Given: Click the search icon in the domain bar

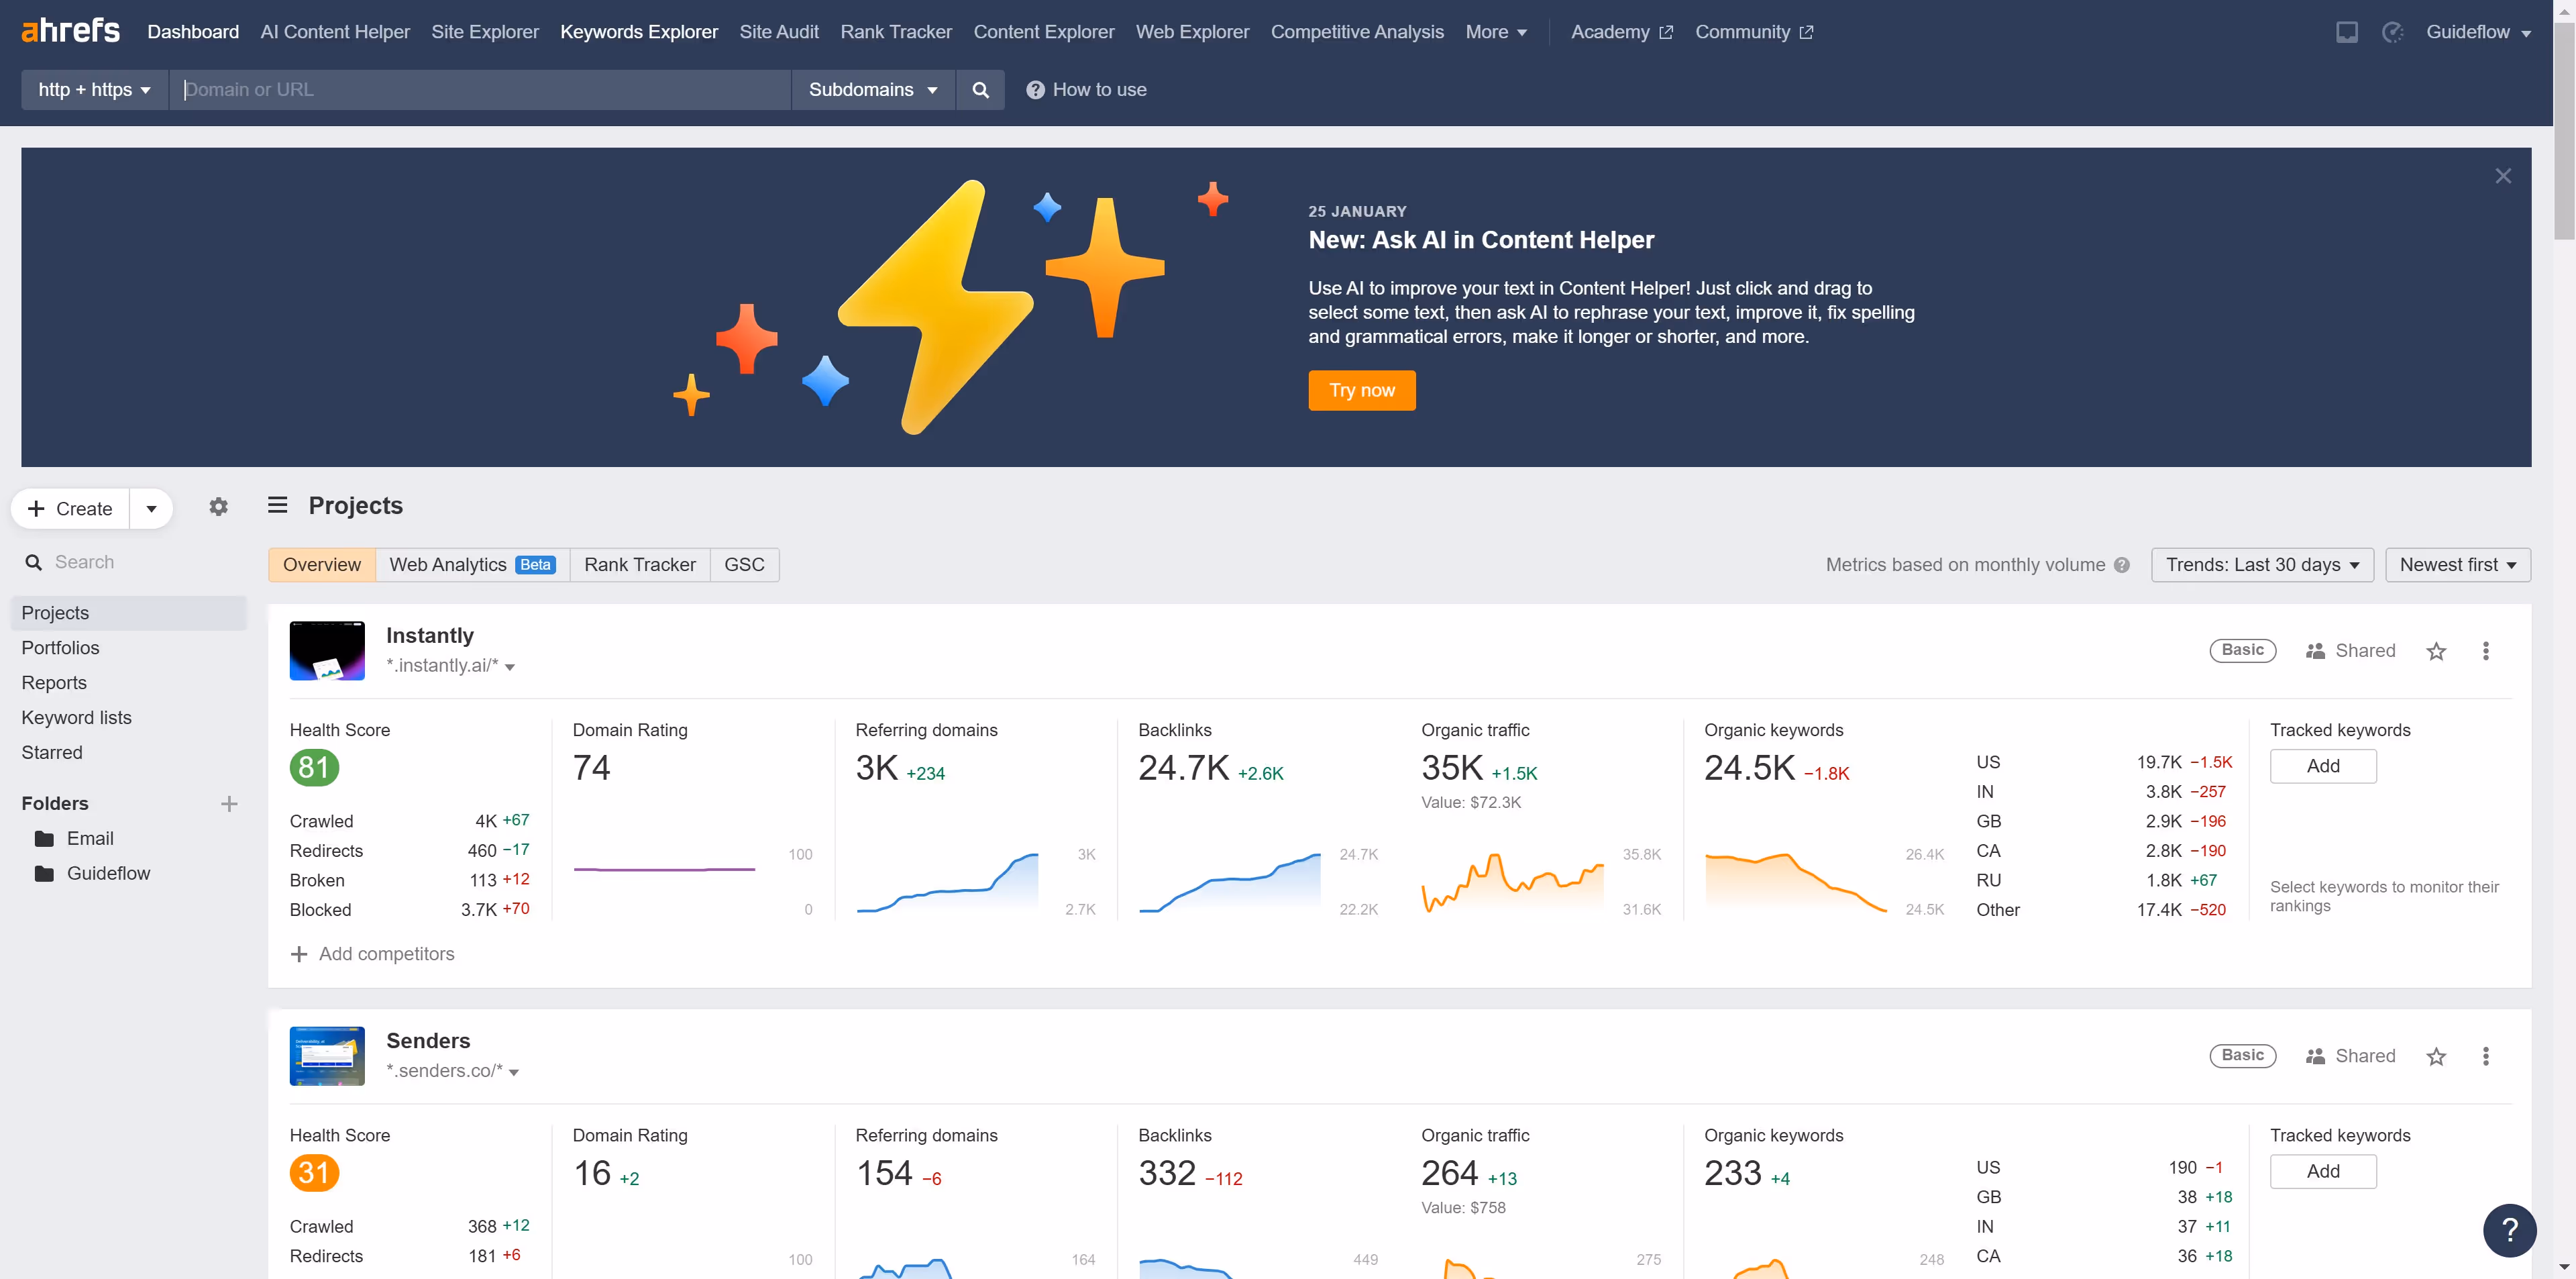Looking at the screenshot, I should tap(980, 89).
